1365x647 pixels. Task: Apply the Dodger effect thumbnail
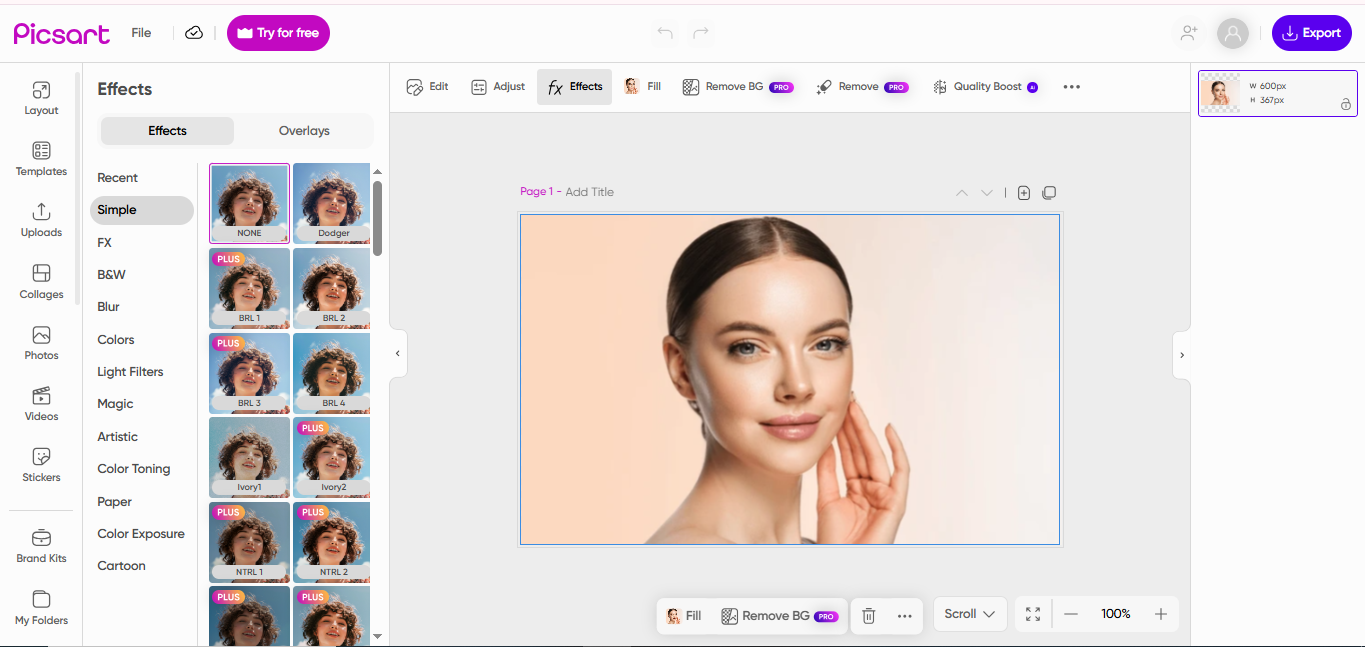331,203
